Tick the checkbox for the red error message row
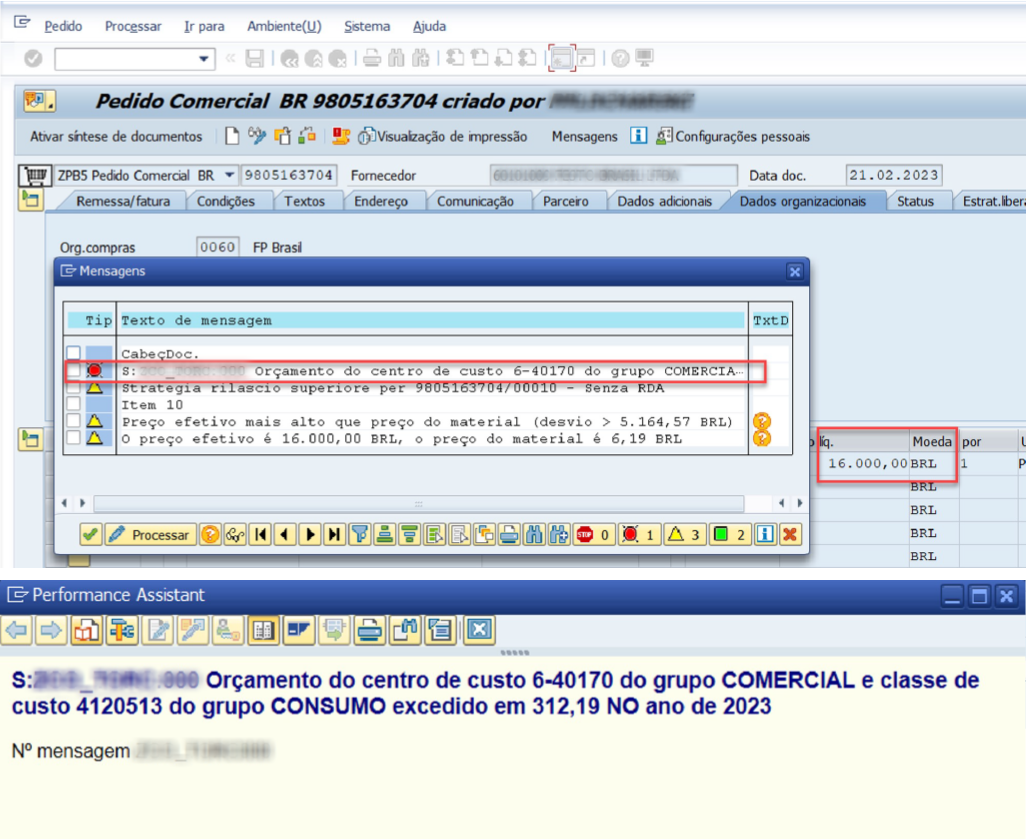Viewport: 1026px width, 840px height. 73,371
